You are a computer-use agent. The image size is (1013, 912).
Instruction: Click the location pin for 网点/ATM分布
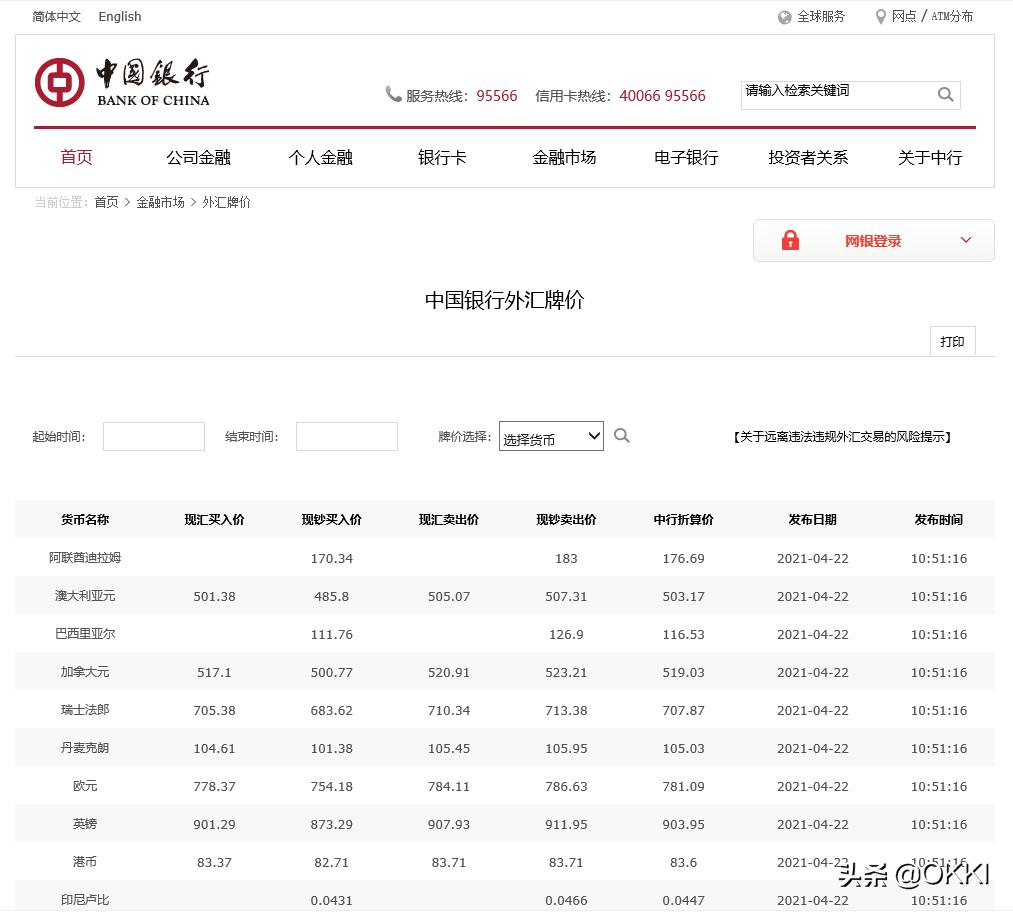click(880, 16)
